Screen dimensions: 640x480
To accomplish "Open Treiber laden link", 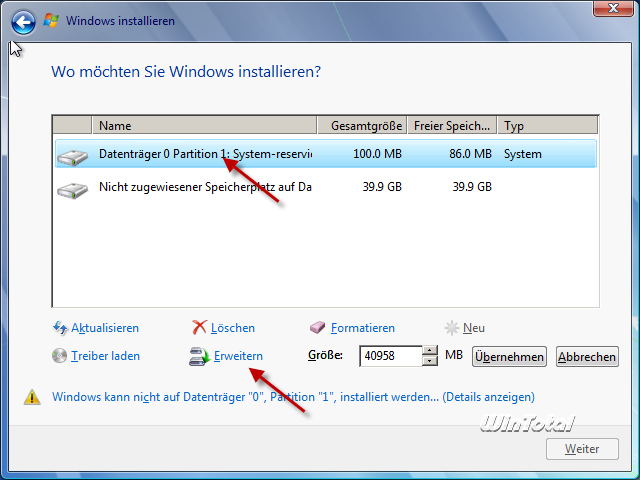I will point(105,356).
